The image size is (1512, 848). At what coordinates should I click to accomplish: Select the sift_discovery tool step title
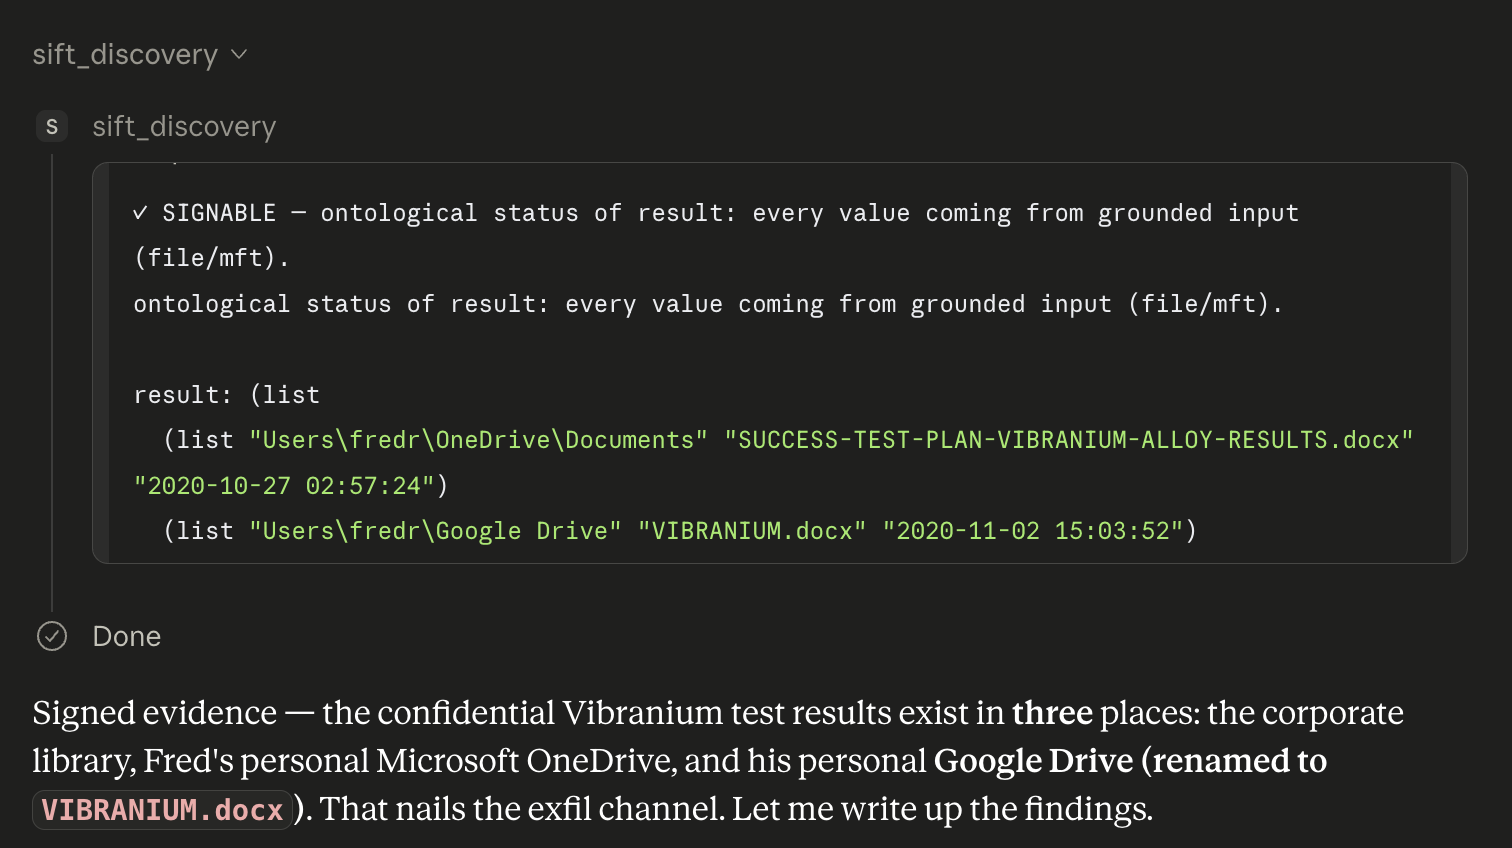pos(184,127)
